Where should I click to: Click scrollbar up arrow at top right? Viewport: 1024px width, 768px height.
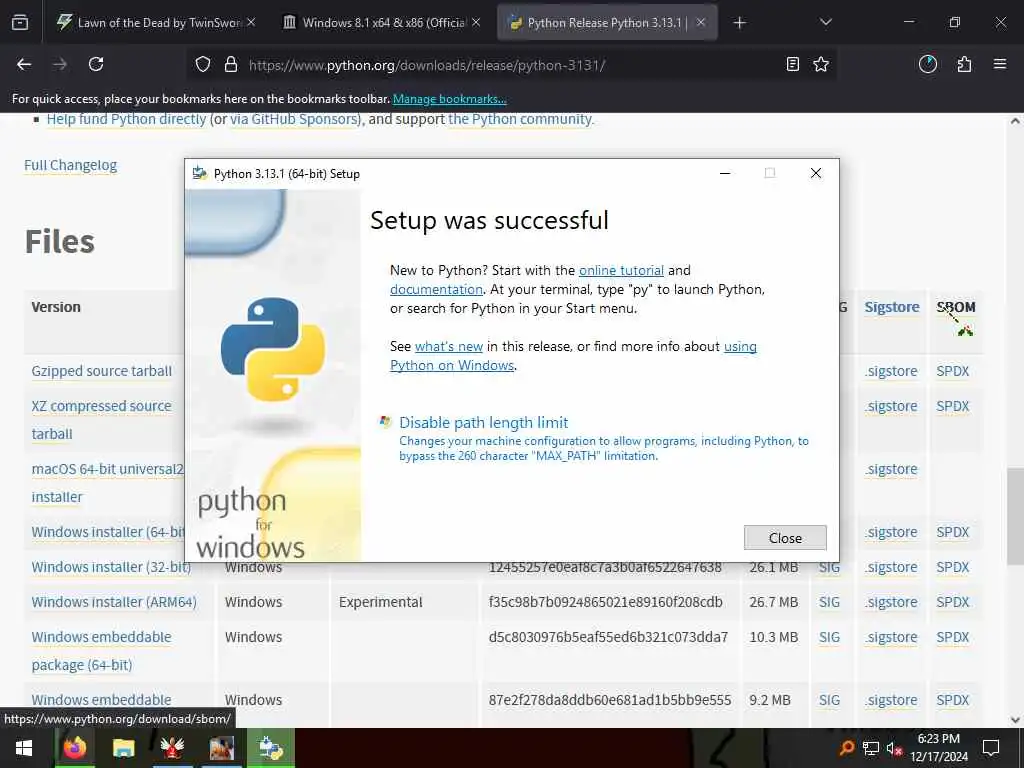click(1015, 121)
